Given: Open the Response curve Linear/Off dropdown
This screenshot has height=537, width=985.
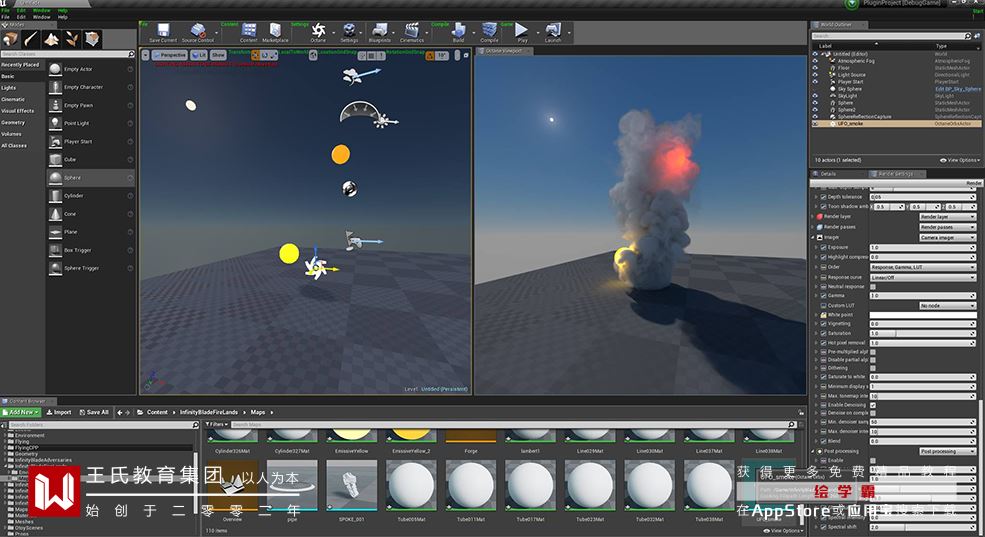Looking at the screenshot, I should 923,277.
